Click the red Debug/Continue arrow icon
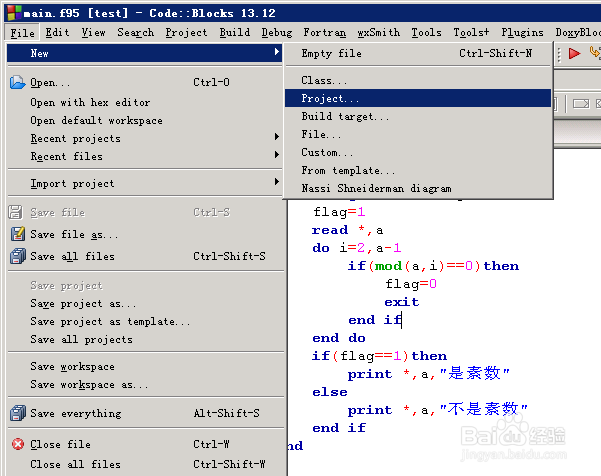The height and width of the screenshot is (476, 601). point(574,54)
